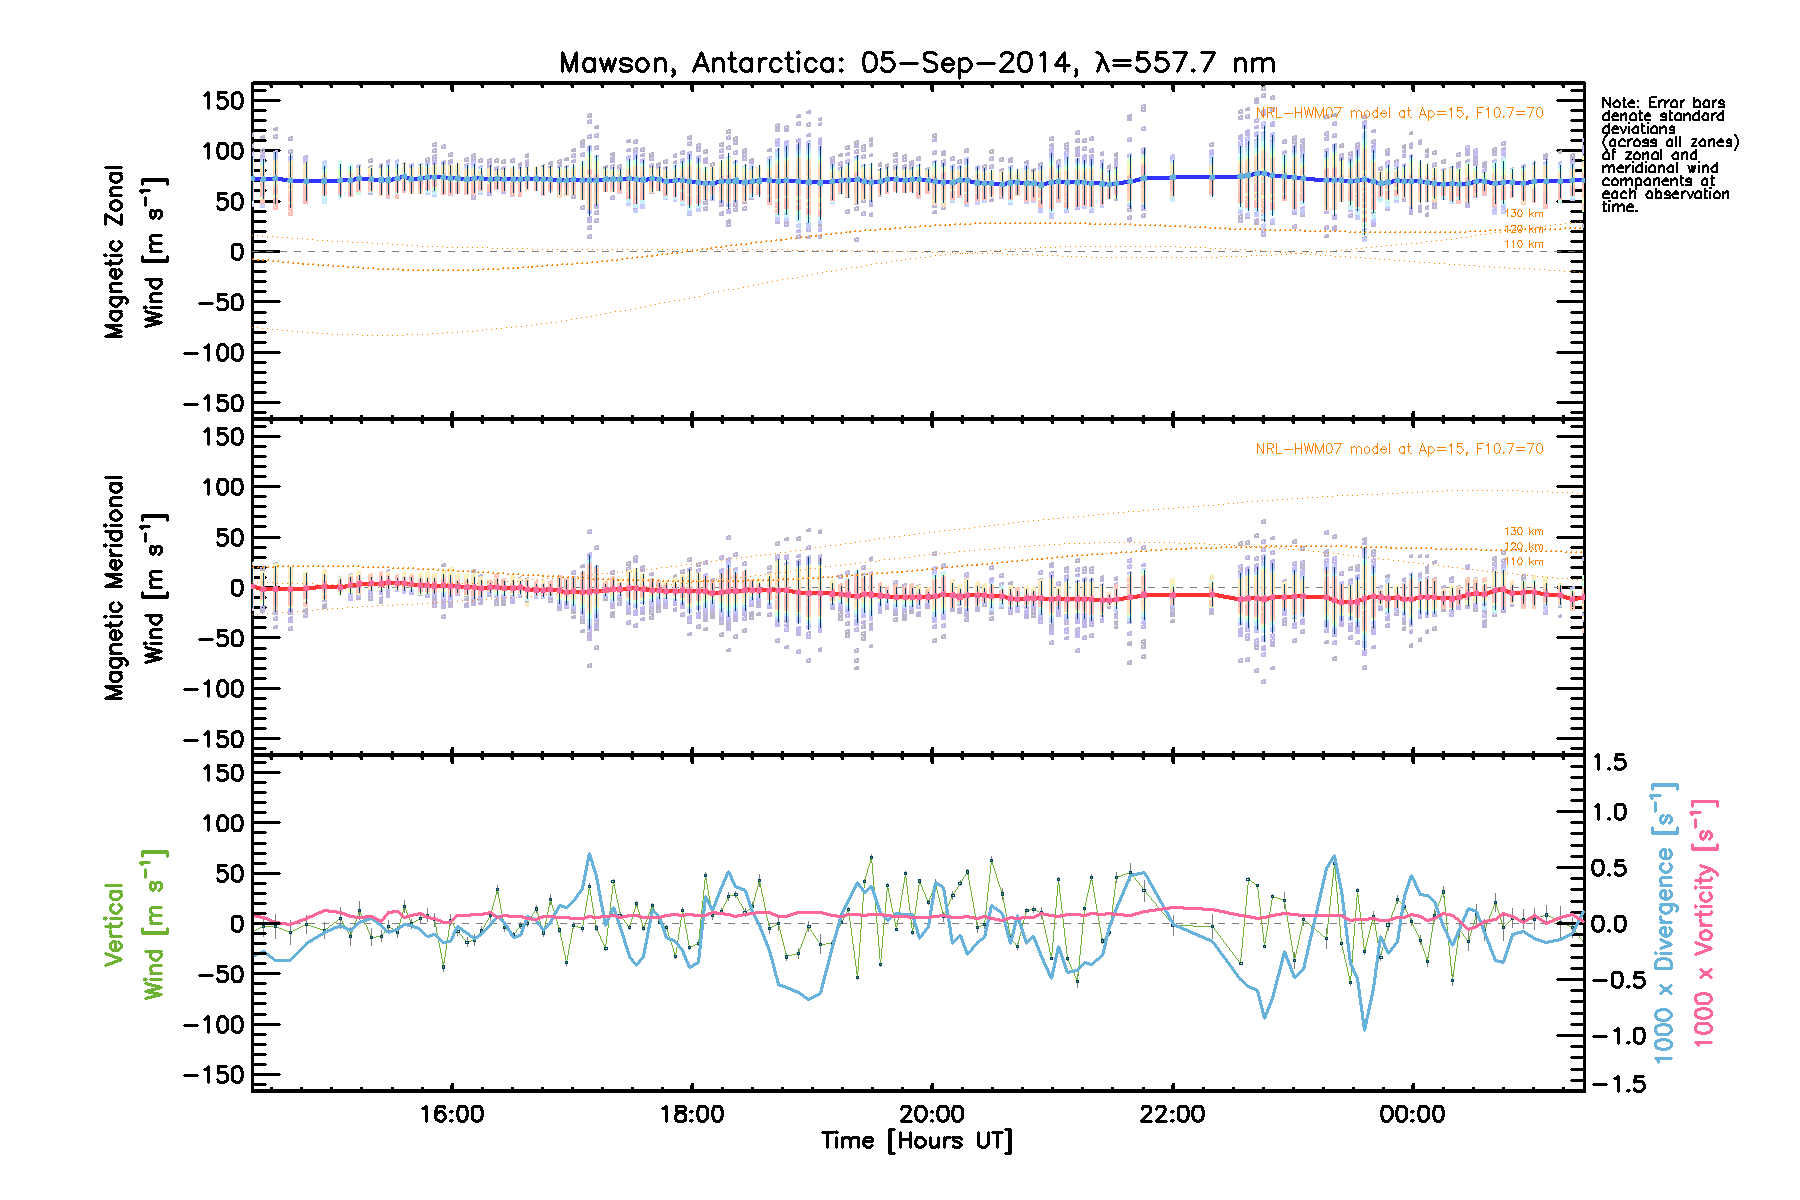Click the 16:00 time tick label
Screen dimensions: 1800x1200
[x=452, y=1114]
